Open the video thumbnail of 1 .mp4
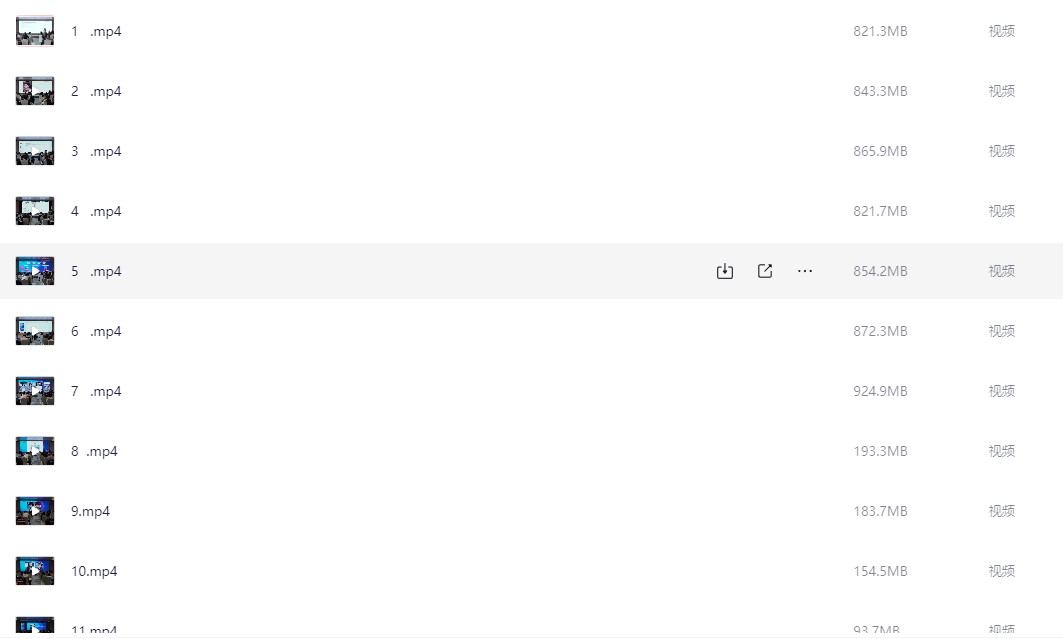This screenshot has height=639, width=1063. coord(35,31)
